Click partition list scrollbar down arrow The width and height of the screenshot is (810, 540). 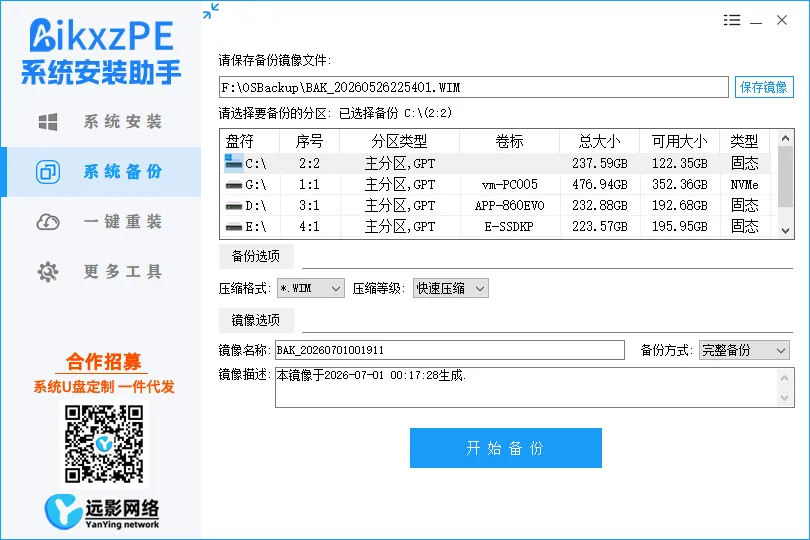coord(785,230)
